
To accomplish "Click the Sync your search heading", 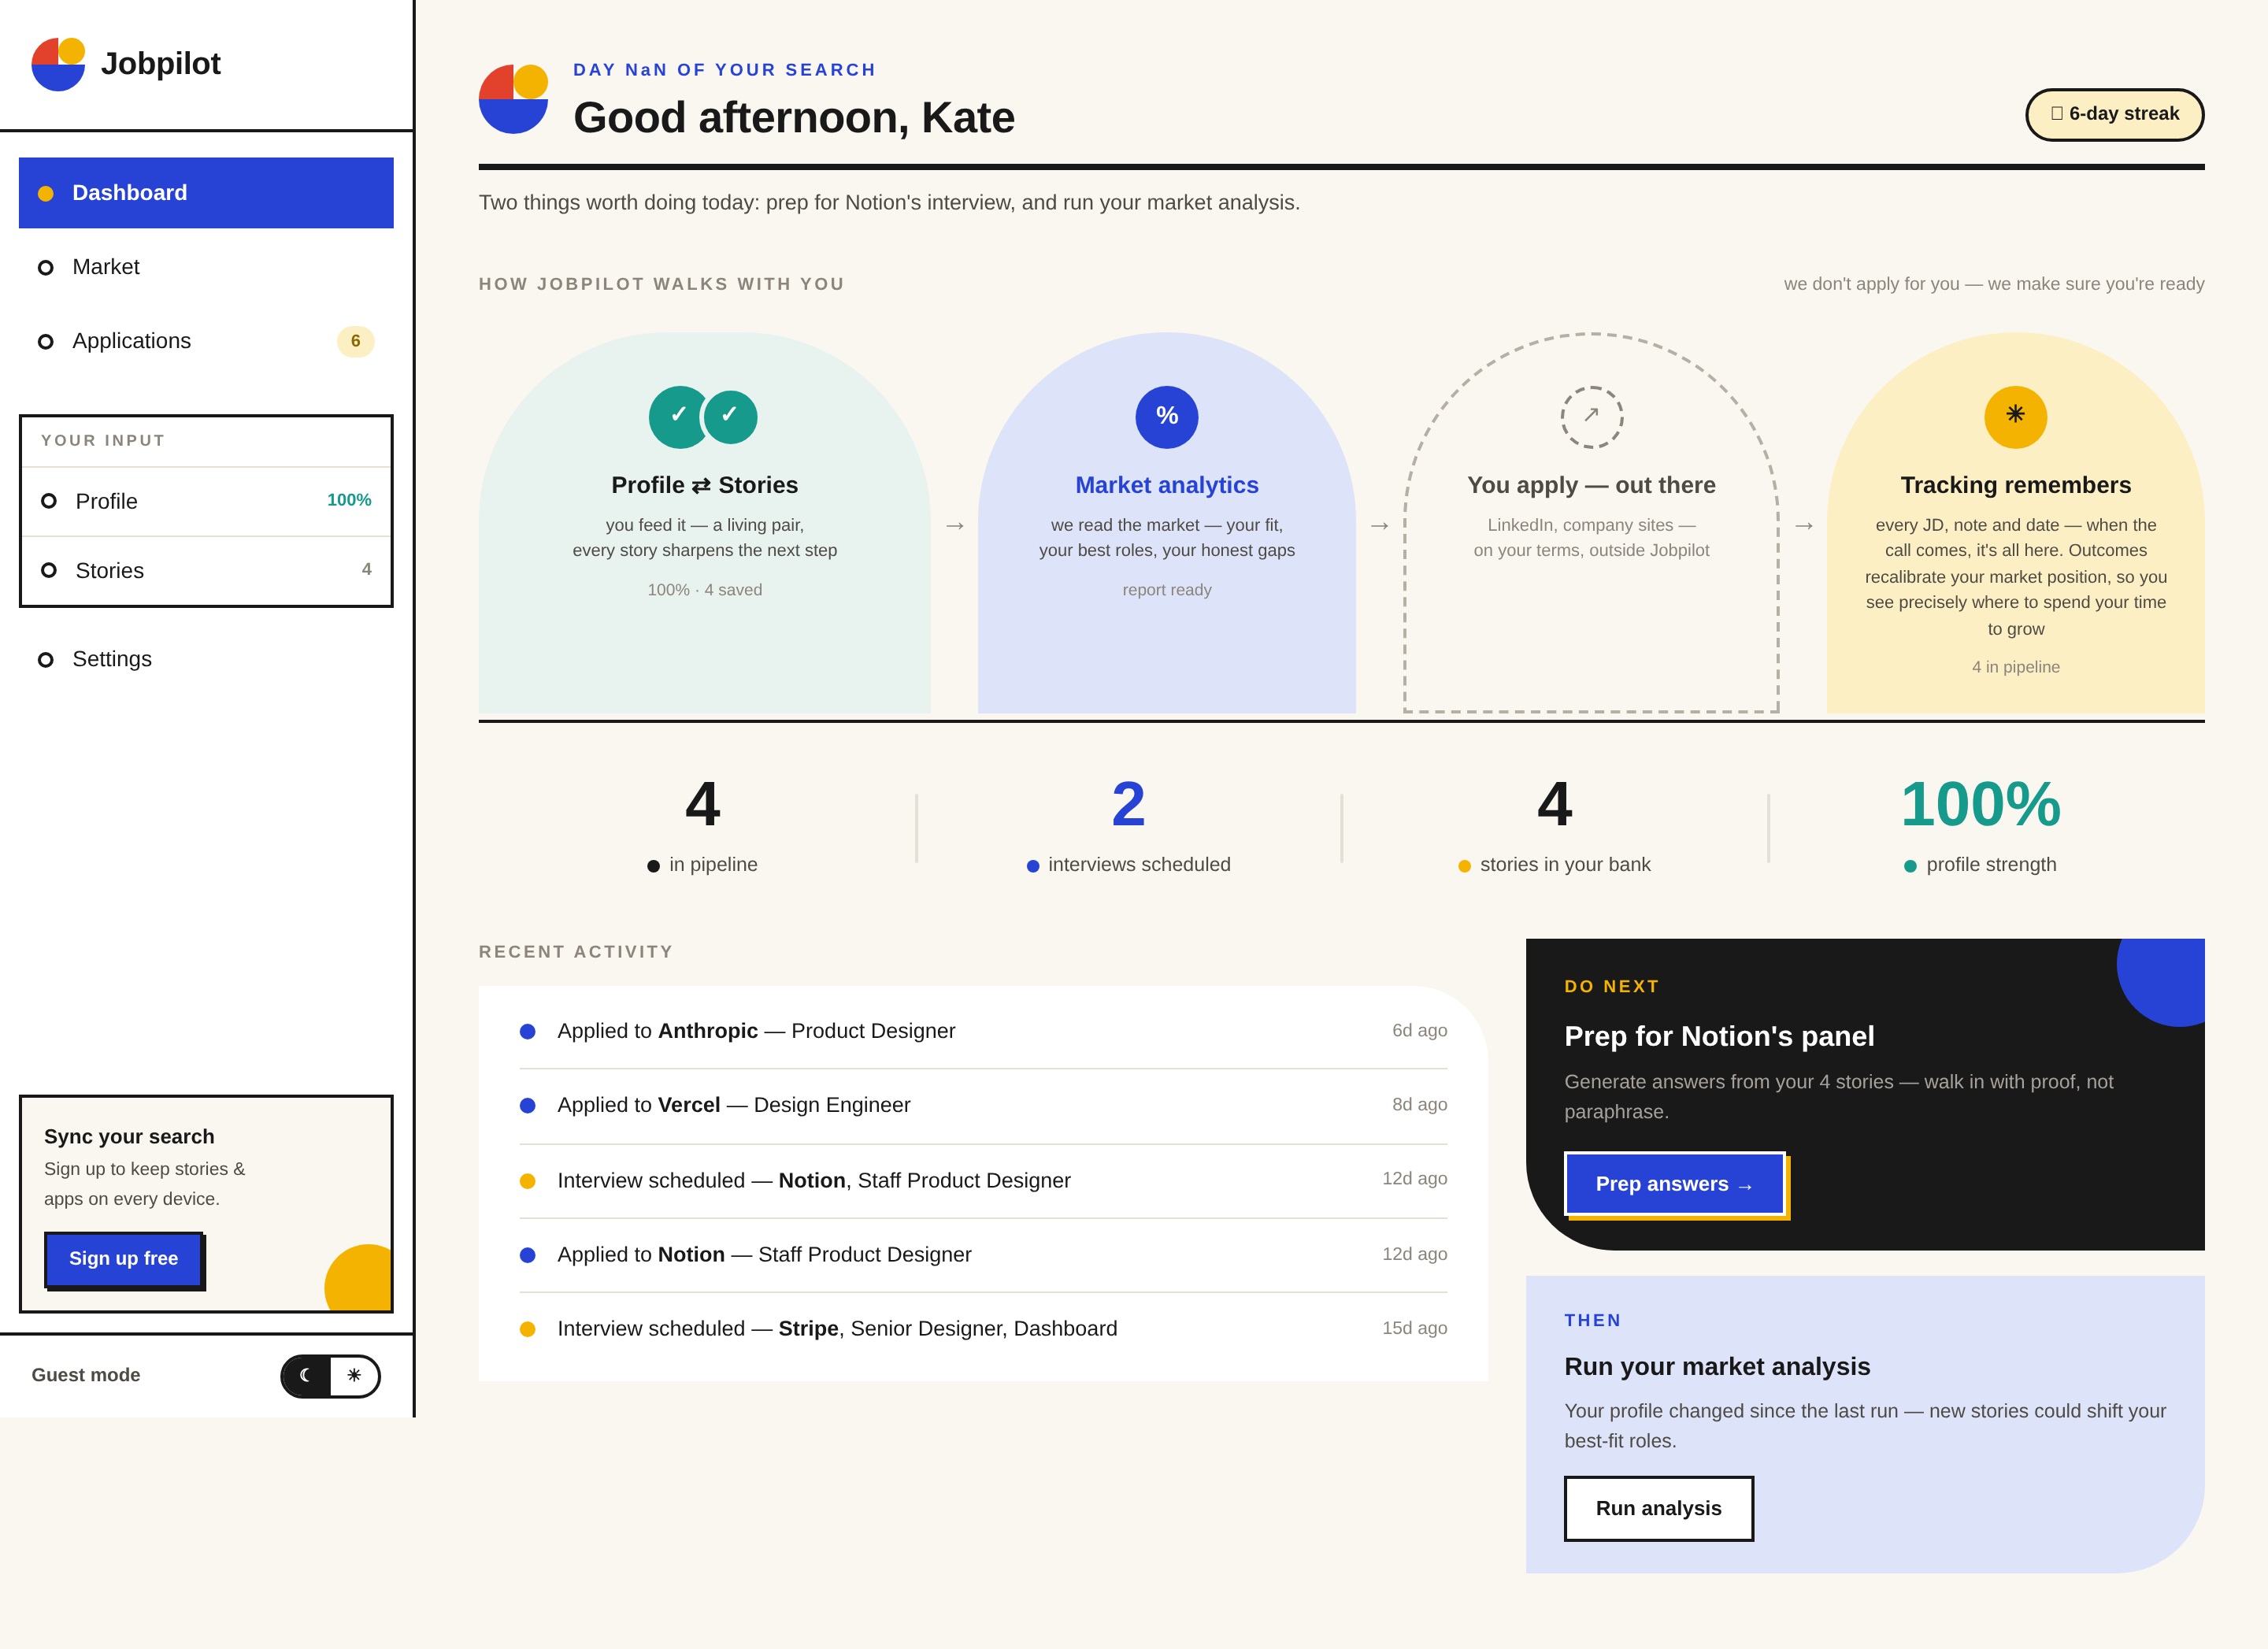I will (129, 1137).
